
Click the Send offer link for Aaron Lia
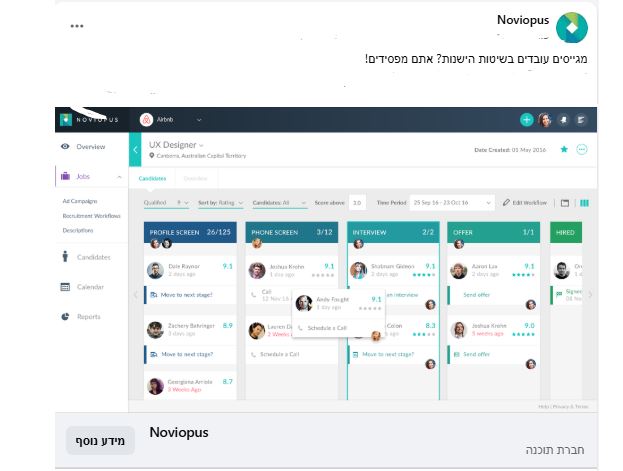pyautogui.click(x=475, y=295)
